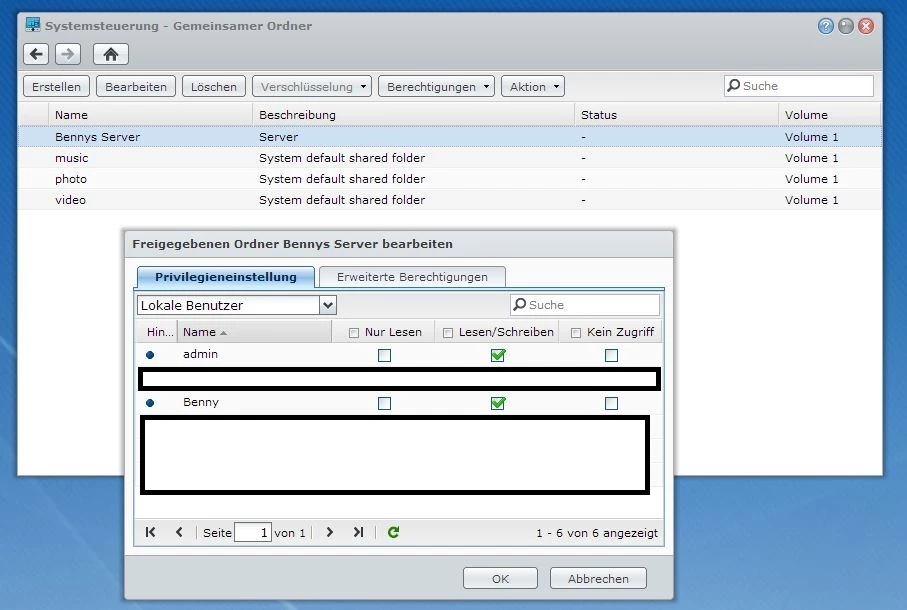Focus the dialog Suche search field

click(x=585, y=305)
